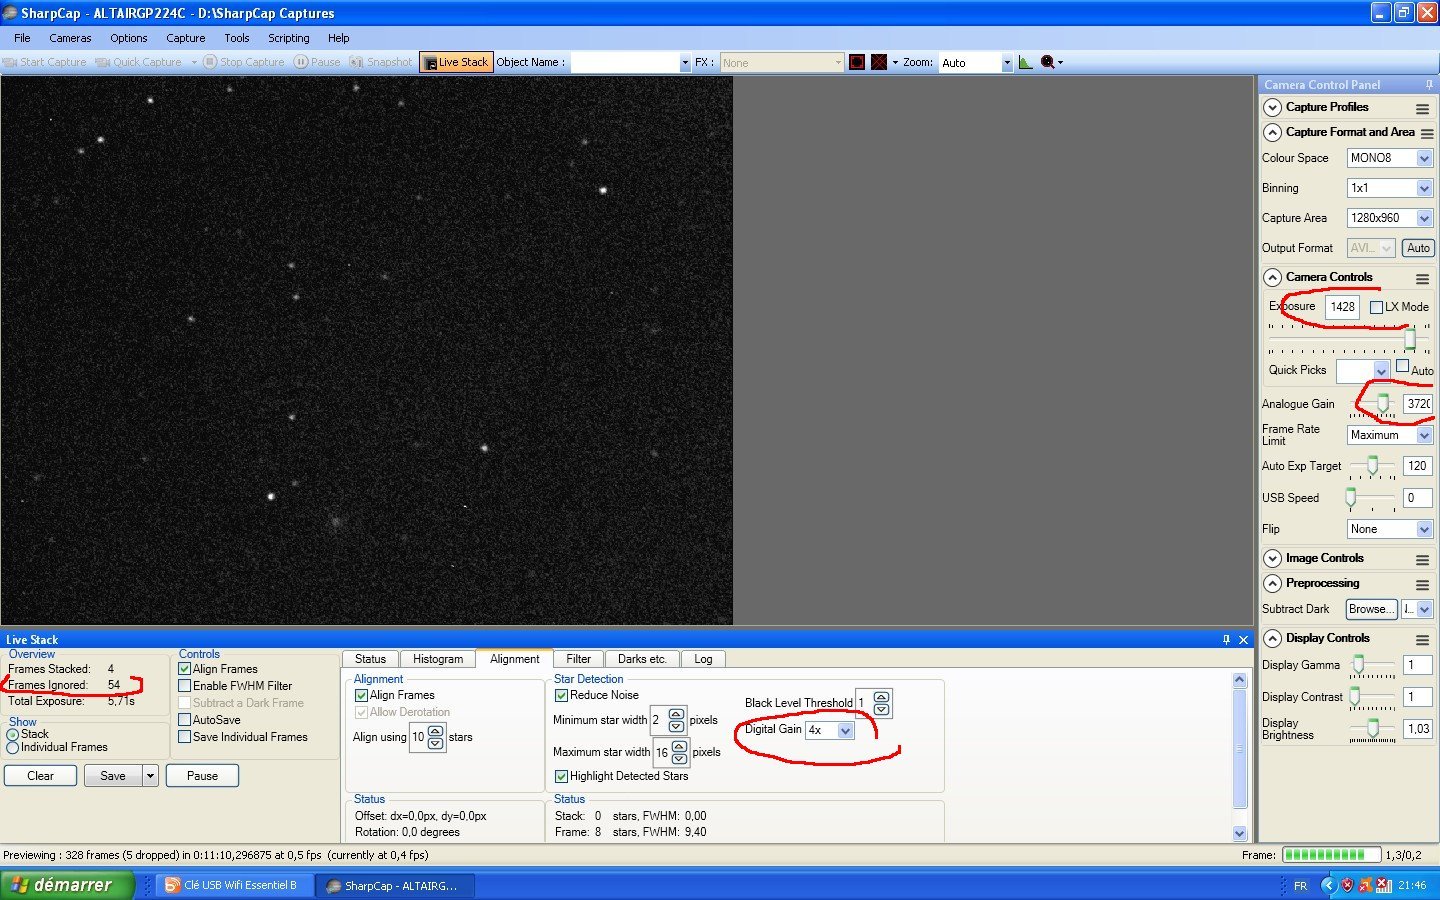Open Display Controls hamburger menu
Image resolution: width=1440 pixels, height=900 pixels.
pyautogui.click(x=1422, y=639)
